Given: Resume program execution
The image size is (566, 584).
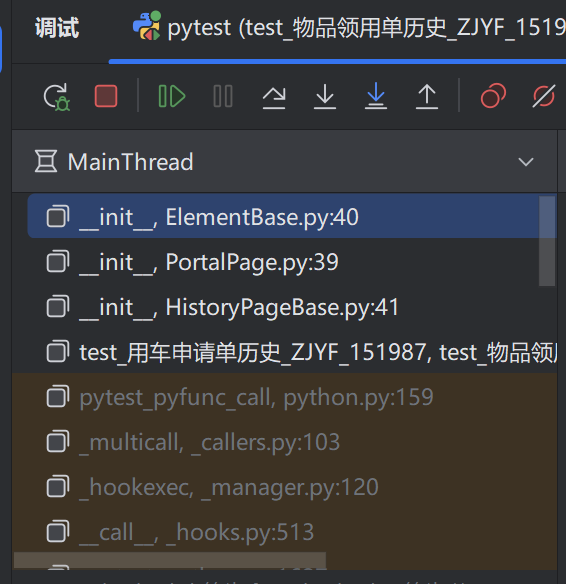Looking at the screenshot, I should pyautogui.click(x=172, y=96).
